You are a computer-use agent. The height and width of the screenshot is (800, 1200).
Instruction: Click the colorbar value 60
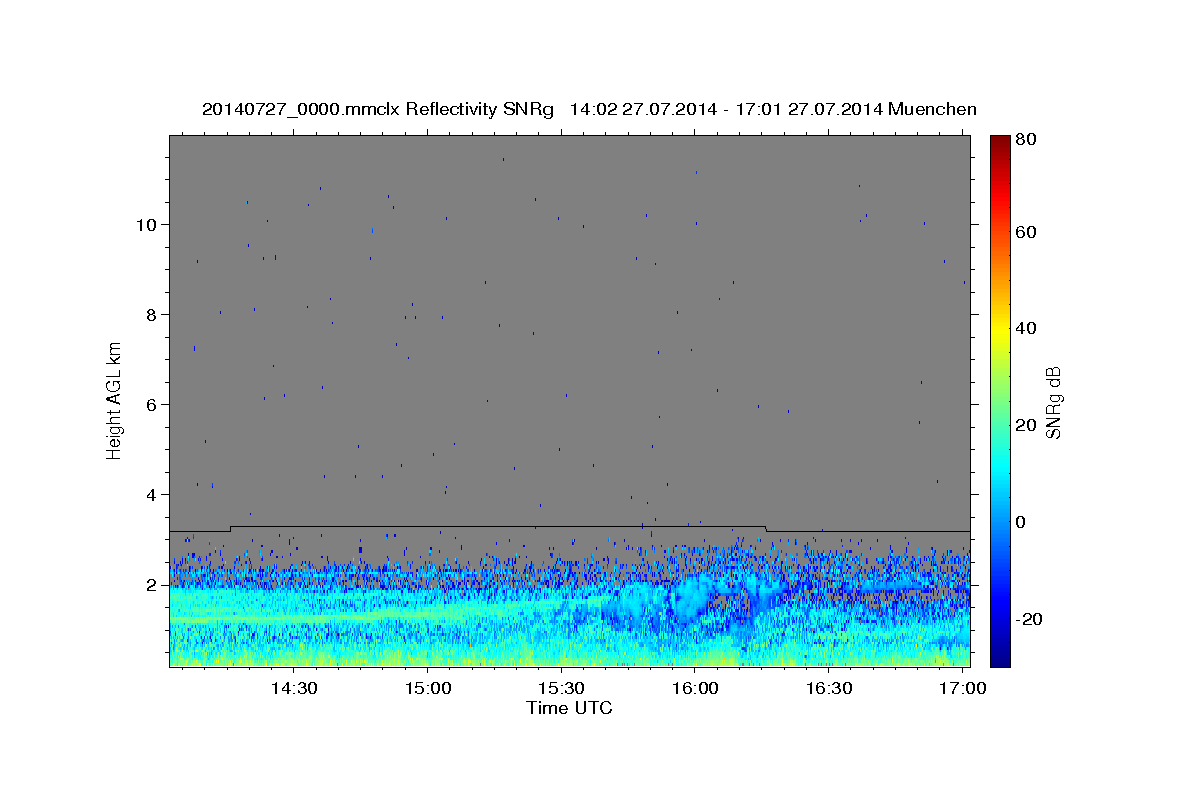[x=1027, y=232]
